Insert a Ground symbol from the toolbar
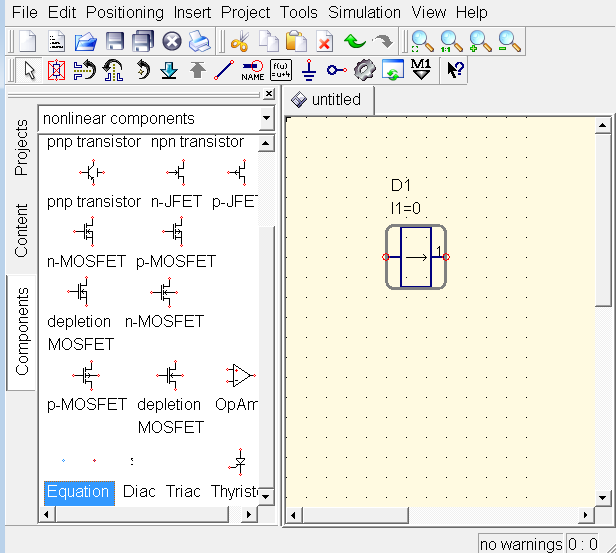This screenshot has width=616, height=553. [309, 70]
